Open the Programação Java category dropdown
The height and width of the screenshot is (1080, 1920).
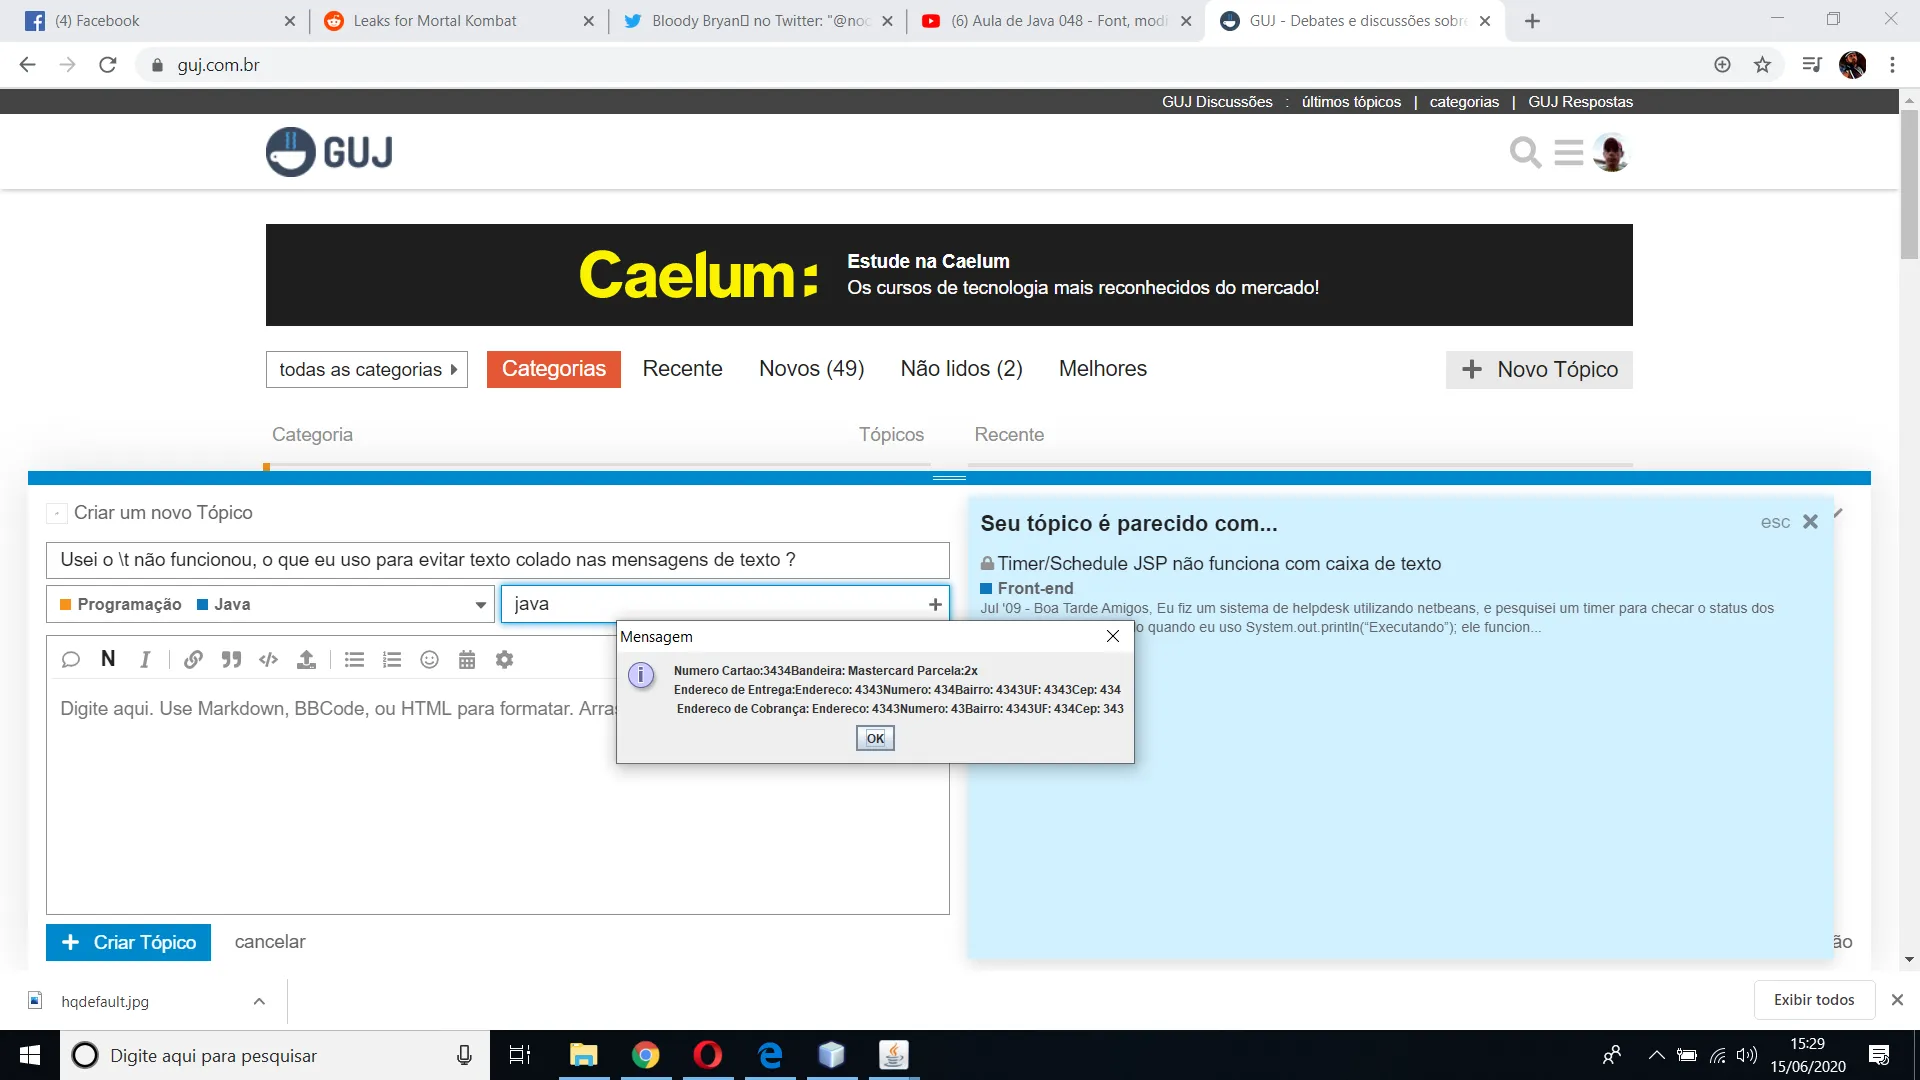(x=270, y=604)
